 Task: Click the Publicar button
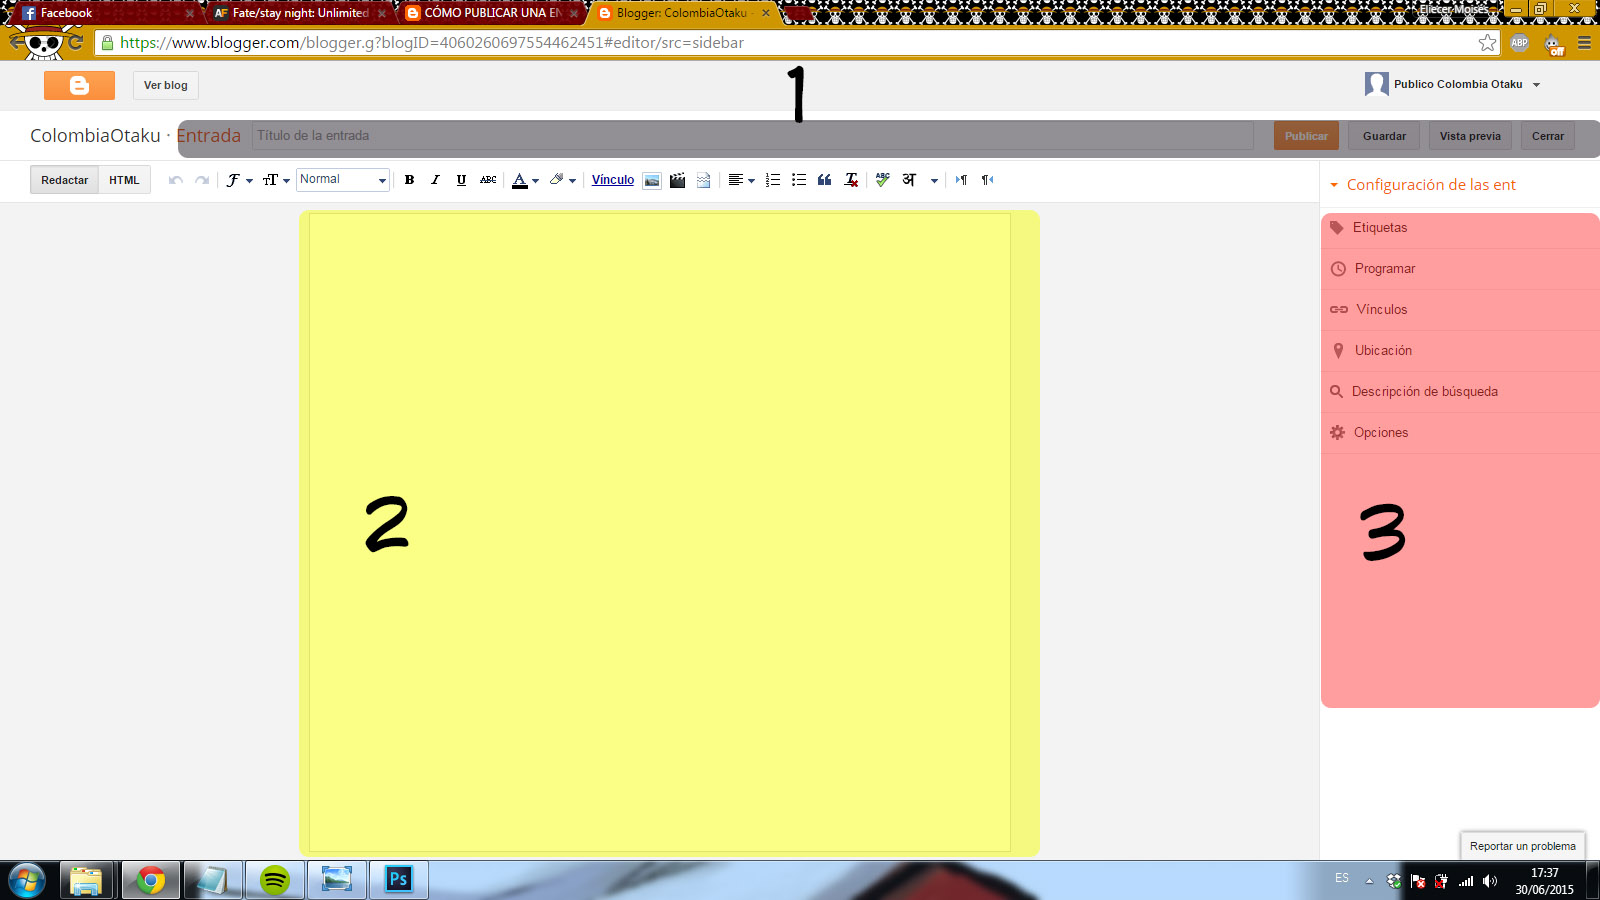point(1306,136)
